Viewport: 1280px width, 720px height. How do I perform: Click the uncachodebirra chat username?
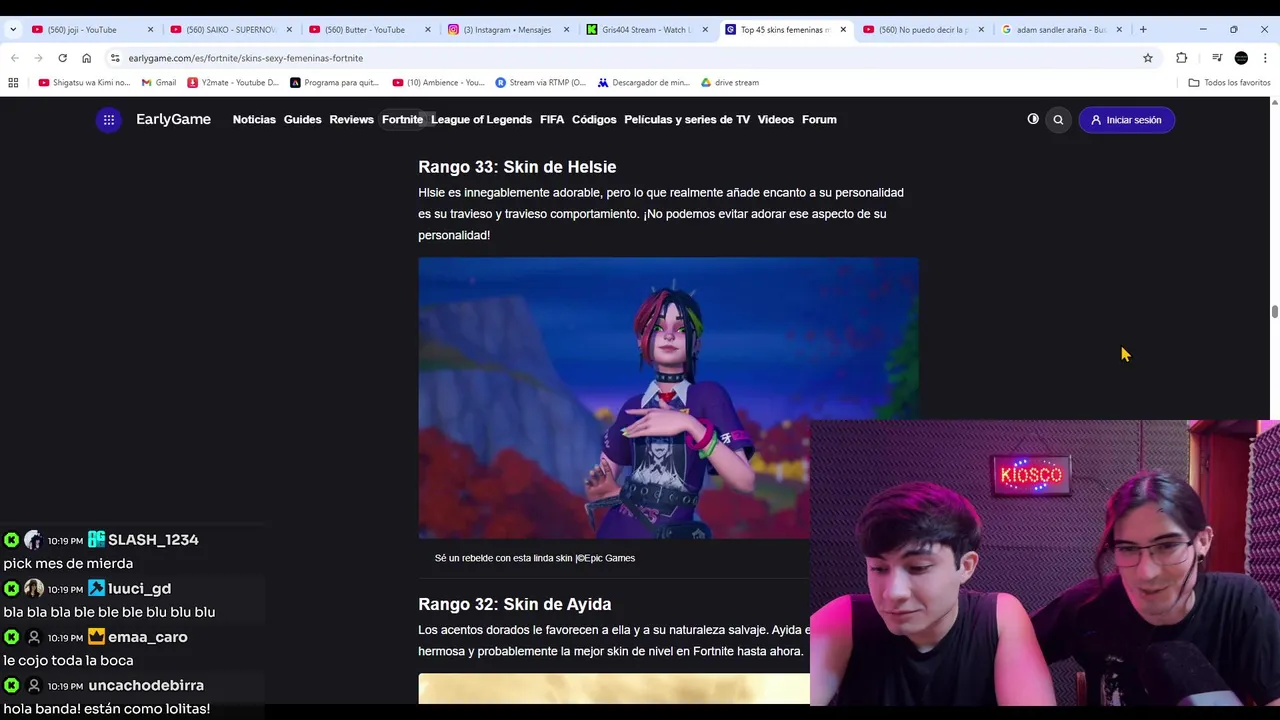click(x=146, y=686)
